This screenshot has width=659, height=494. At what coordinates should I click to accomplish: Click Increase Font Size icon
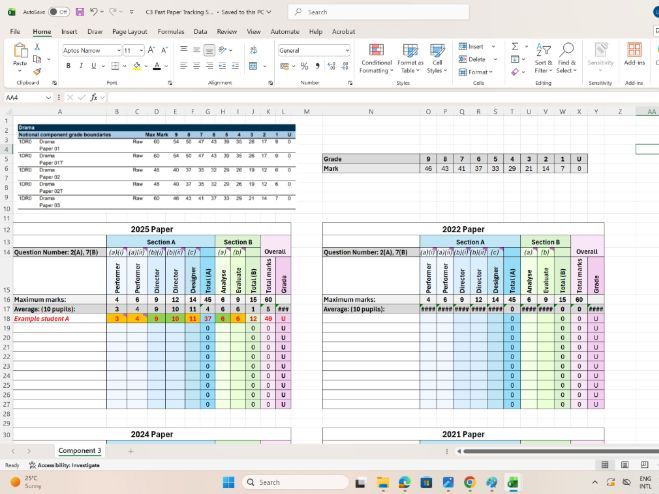(x=152, y=50)
